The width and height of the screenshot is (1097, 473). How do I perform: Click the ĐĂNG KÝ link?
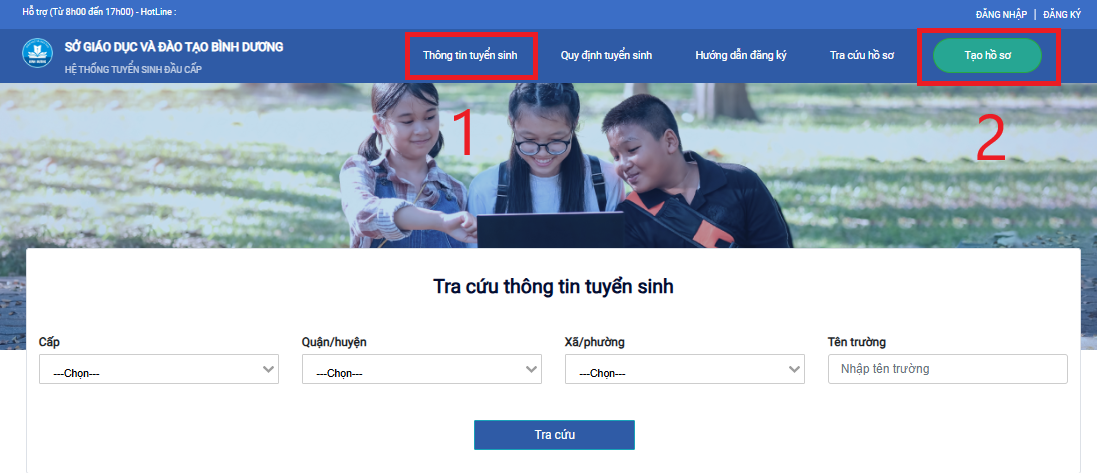tap(1062, 14)
